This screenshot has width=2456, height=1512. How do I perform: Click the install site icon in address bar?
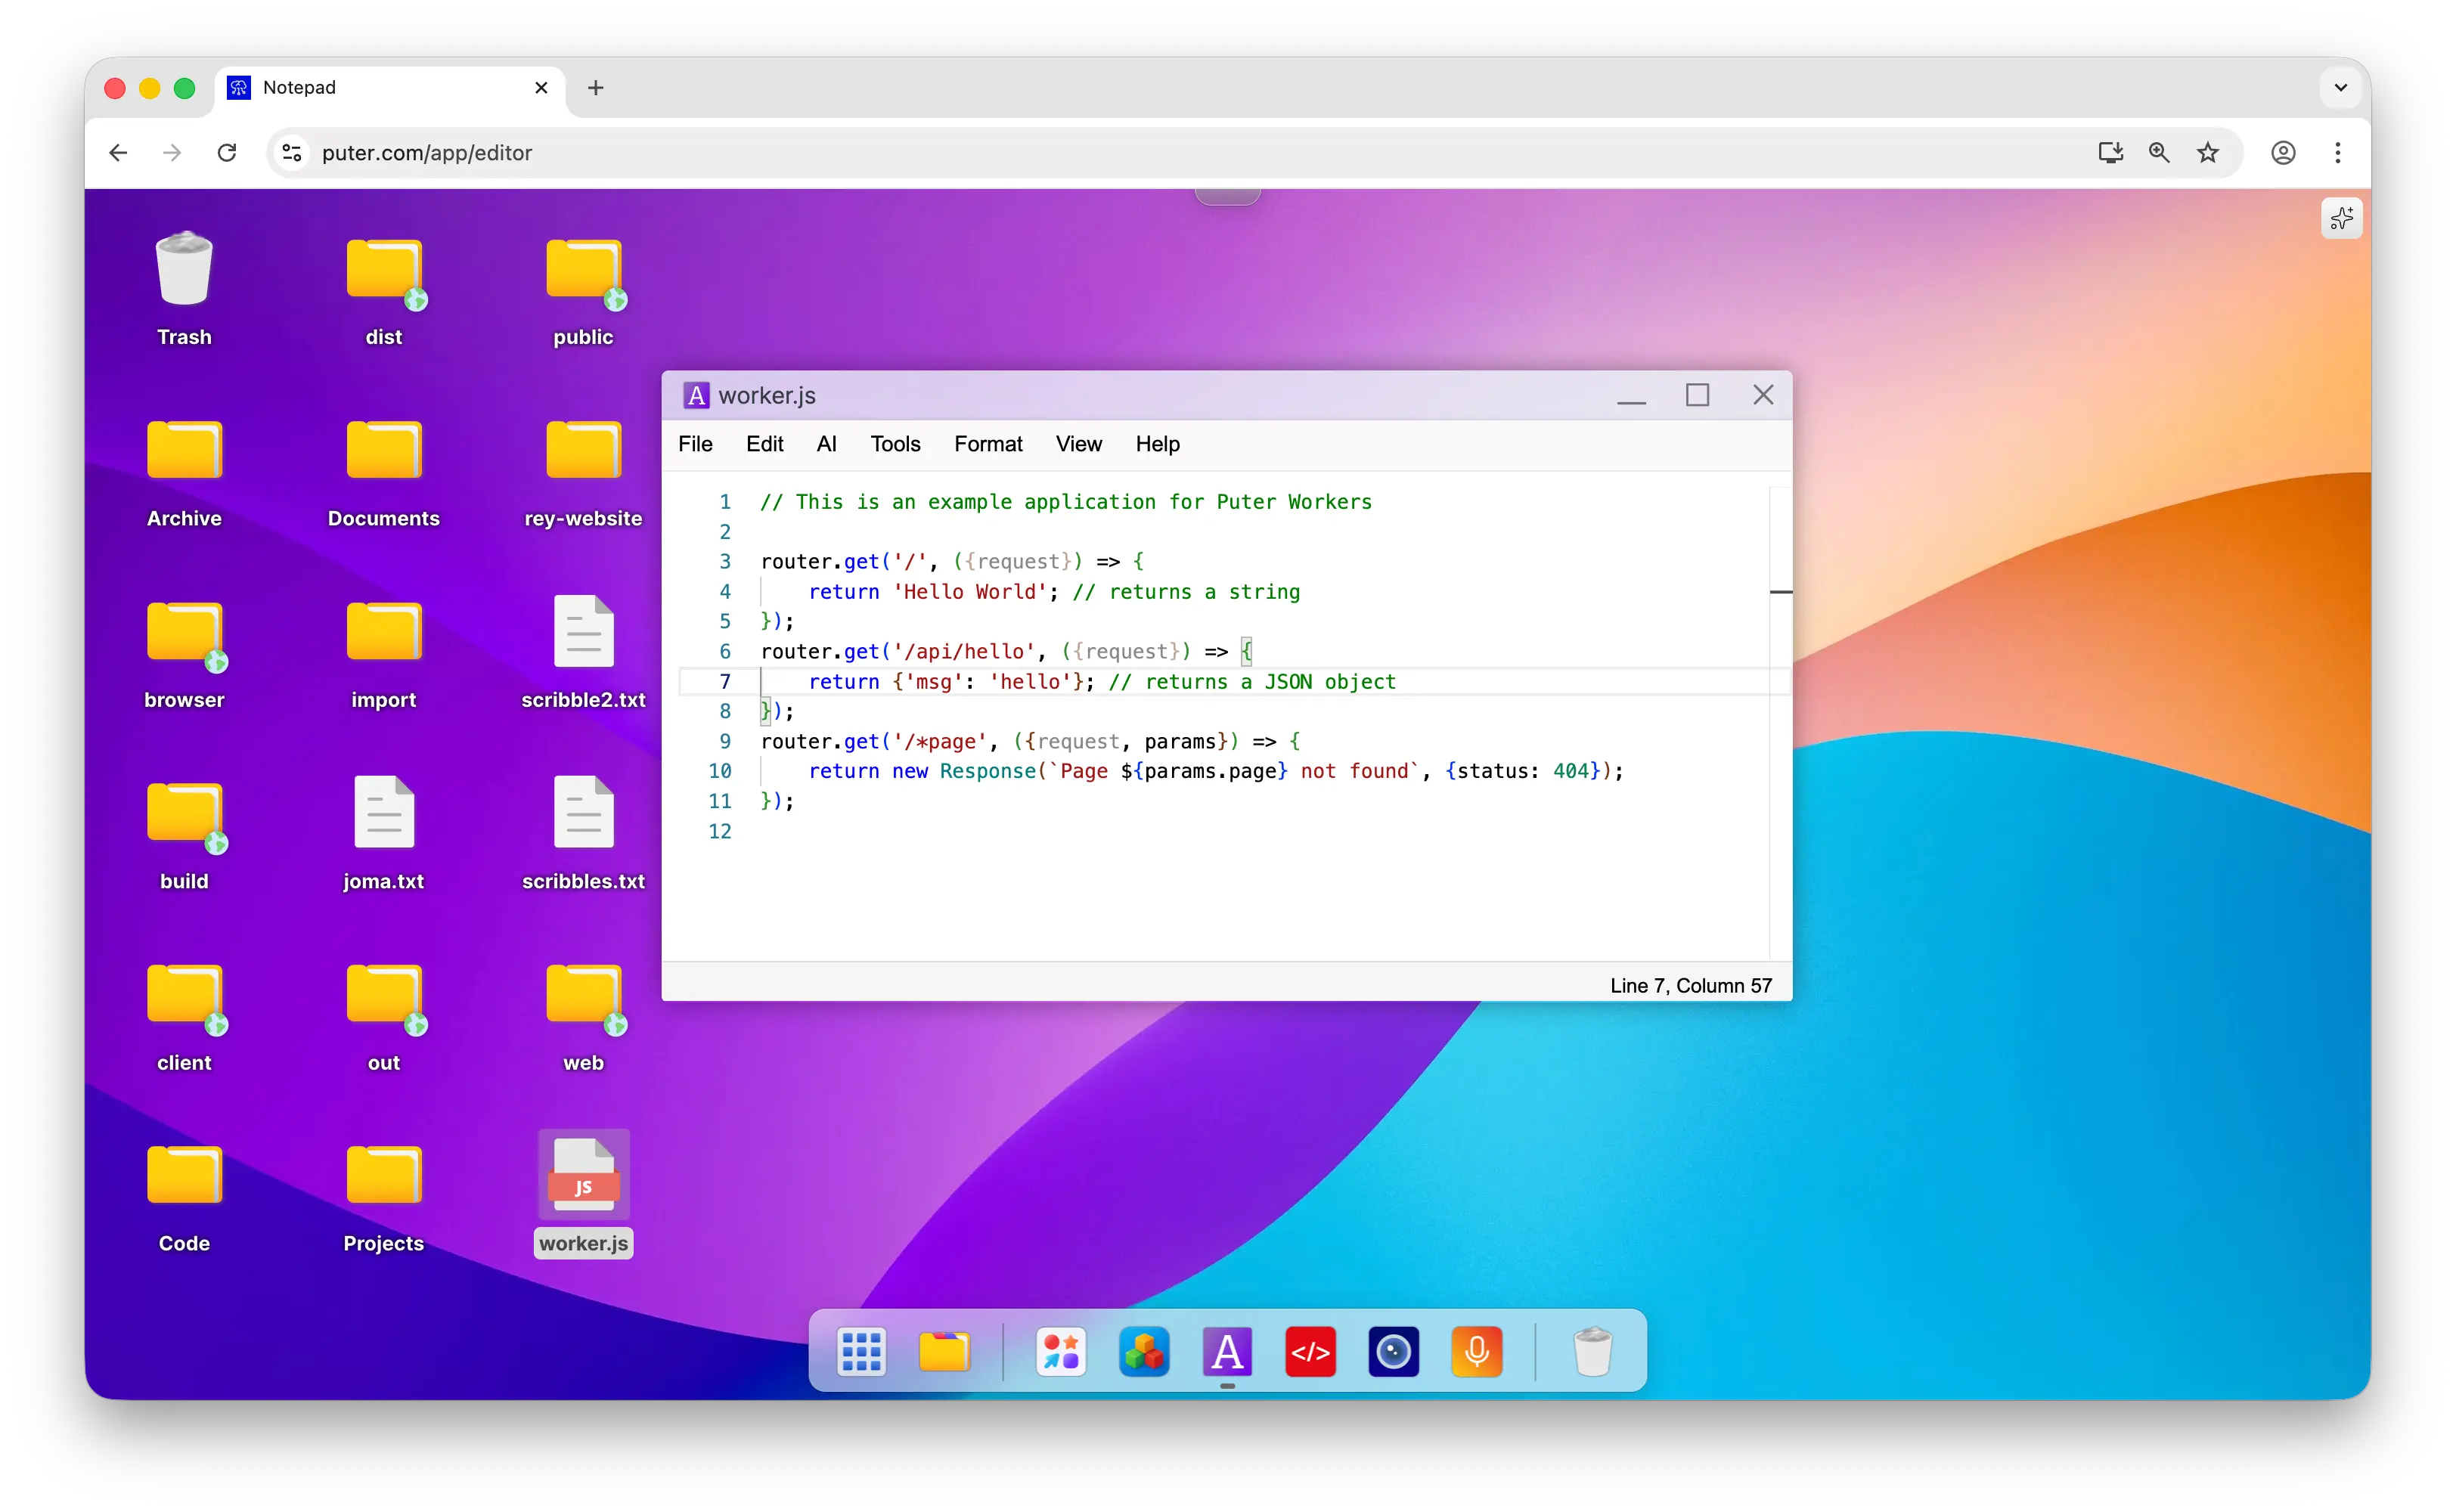click(2110, 152)
